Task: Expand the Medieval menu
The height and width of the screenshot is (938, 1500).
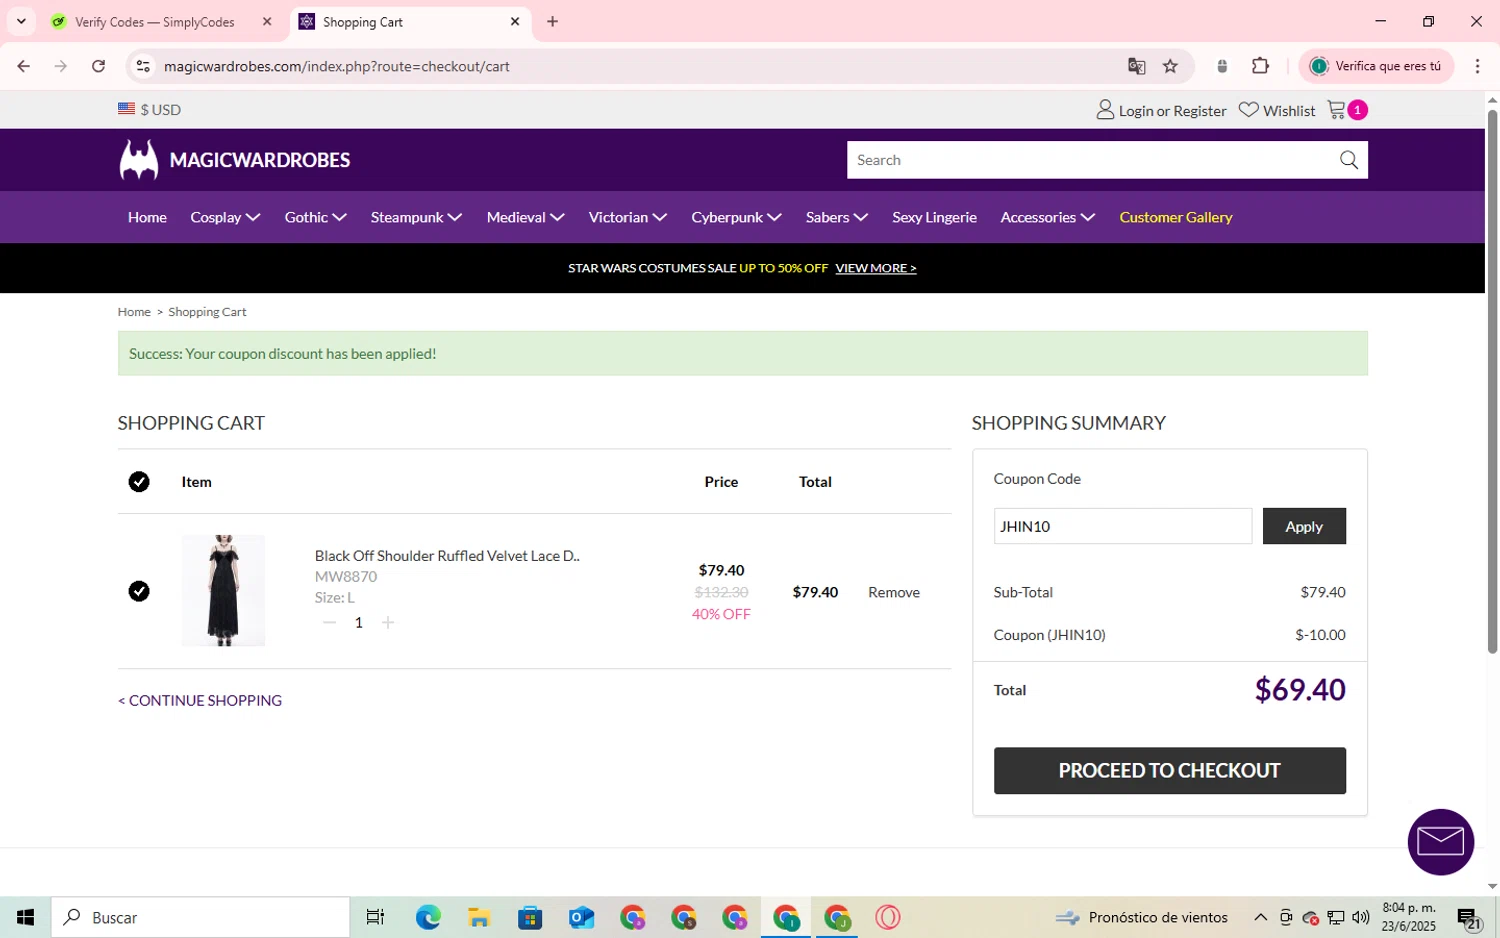Action: coord(525,217)
